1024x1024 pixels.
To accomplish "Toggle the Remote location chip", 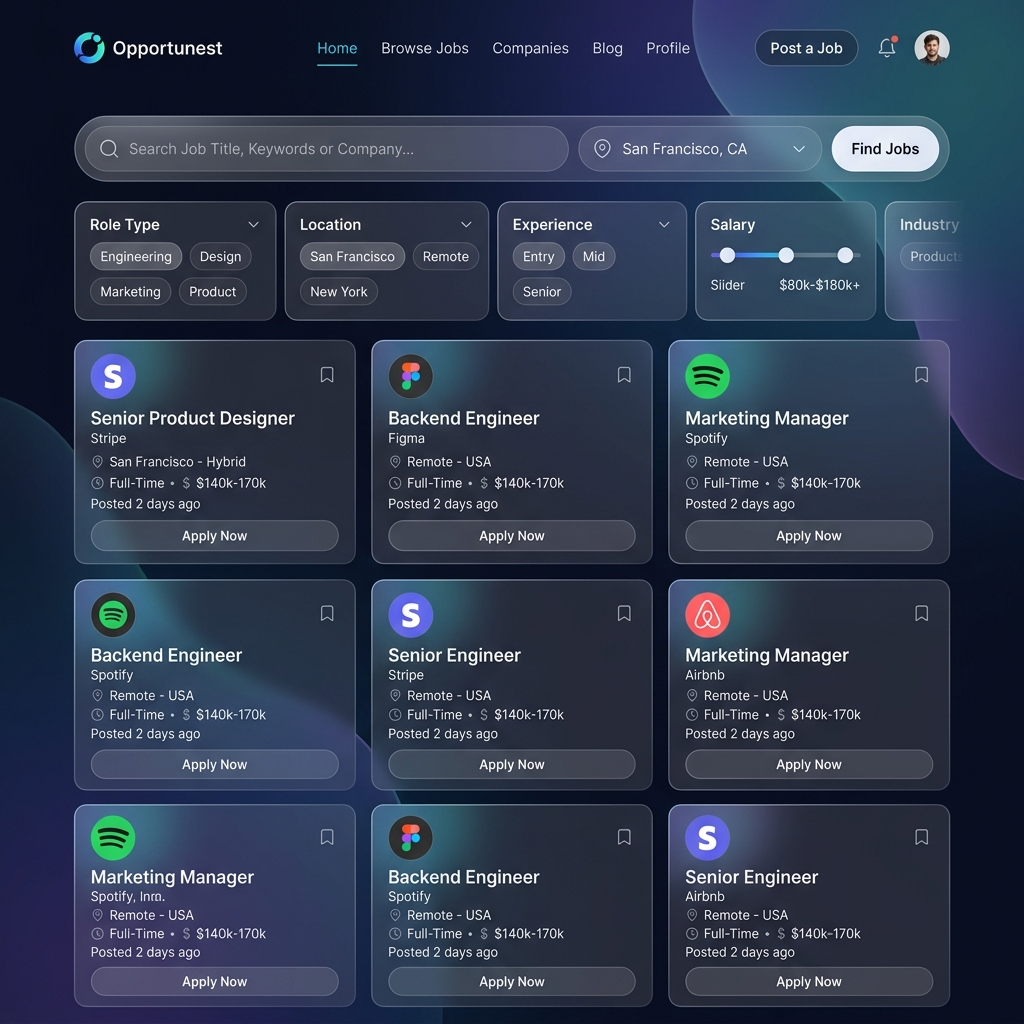I will point(445,257).
